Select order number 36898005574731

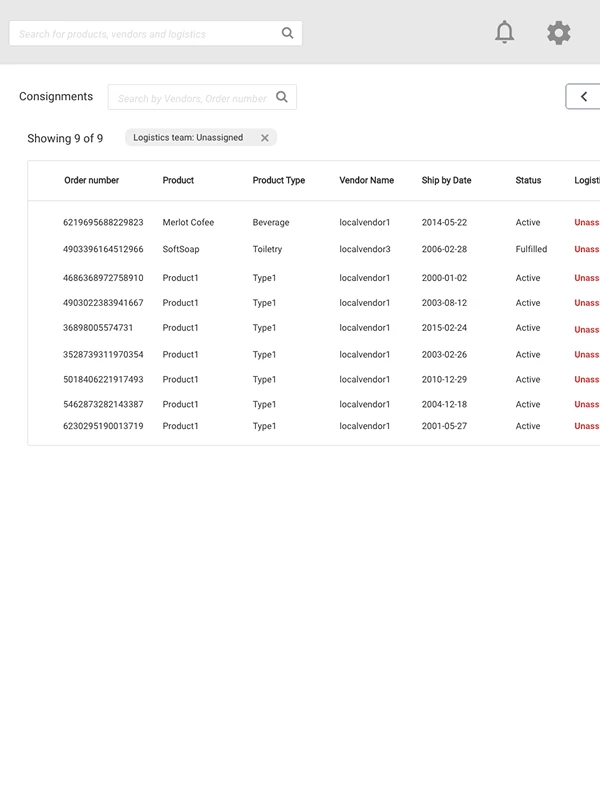[98, 328]
